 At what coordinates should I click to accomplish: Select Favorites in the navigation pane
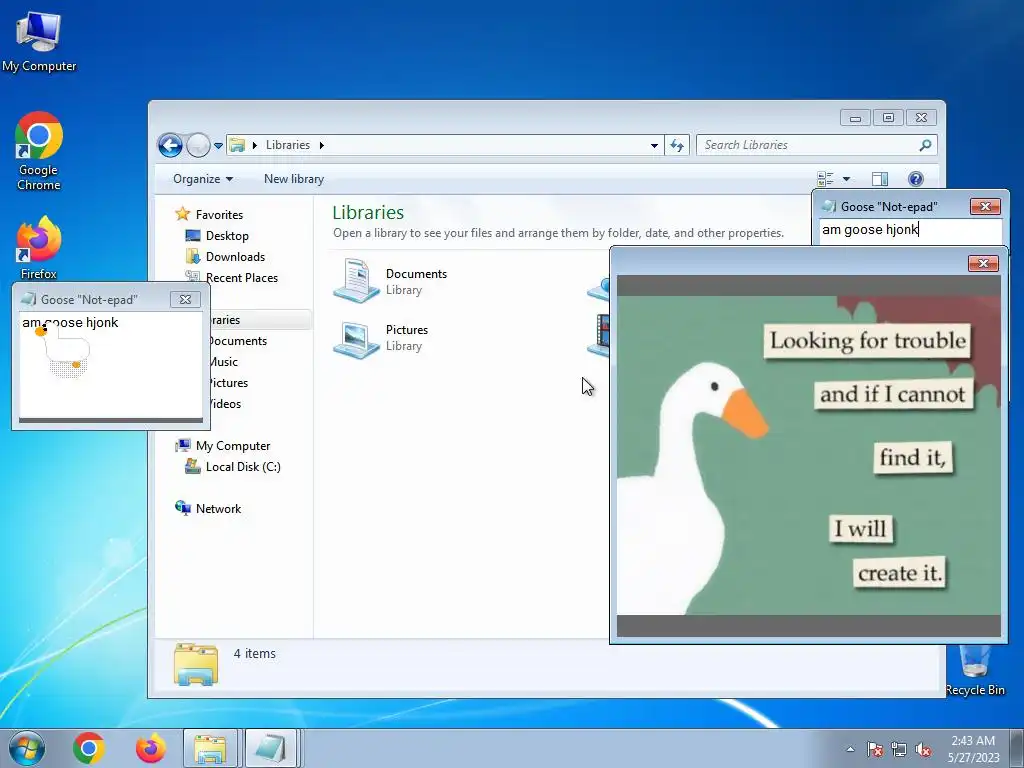pyautogui.click(x=210, y=214)
